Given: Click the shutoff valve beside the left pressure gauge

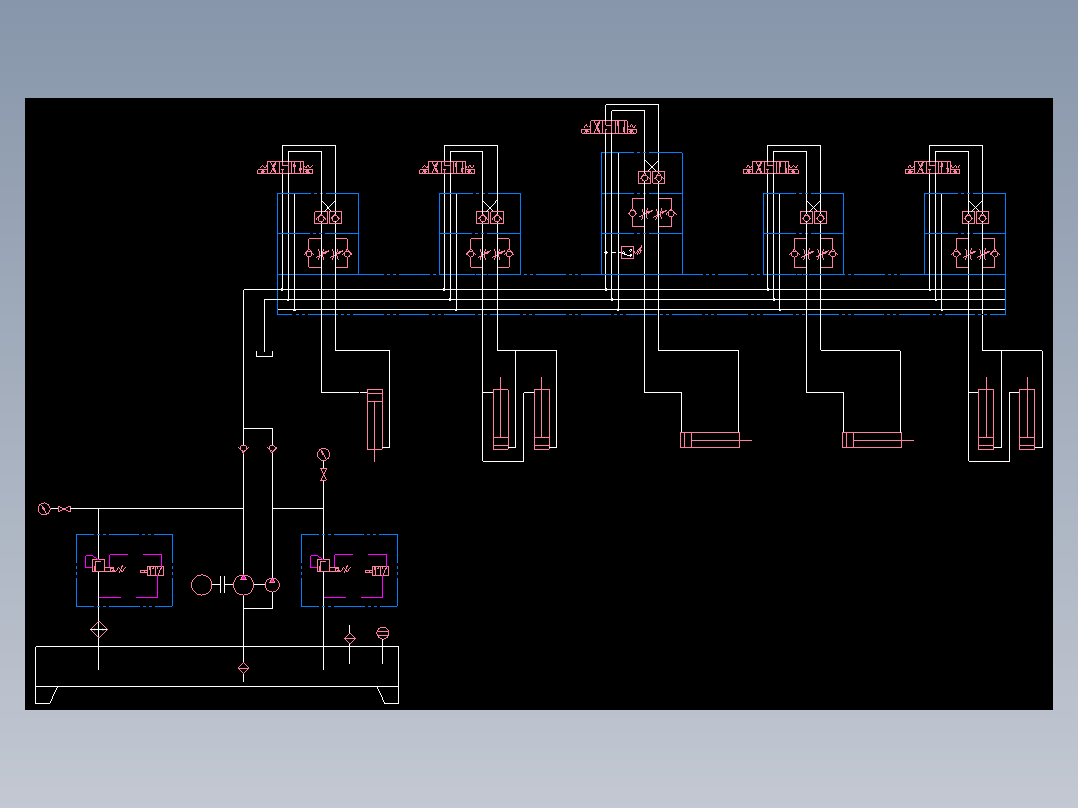Looking at the screenshot, I should 65,509.
